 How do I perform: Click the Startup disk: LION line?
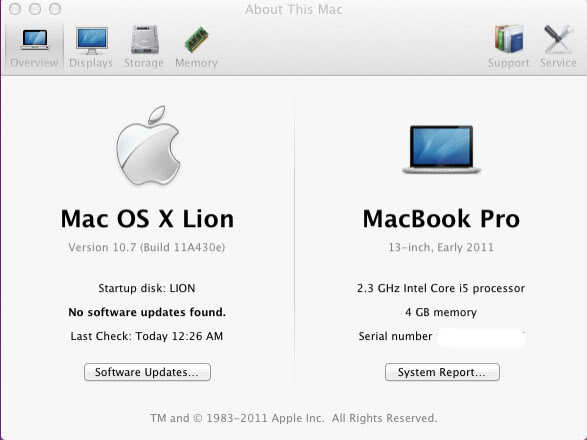point(147,288)
